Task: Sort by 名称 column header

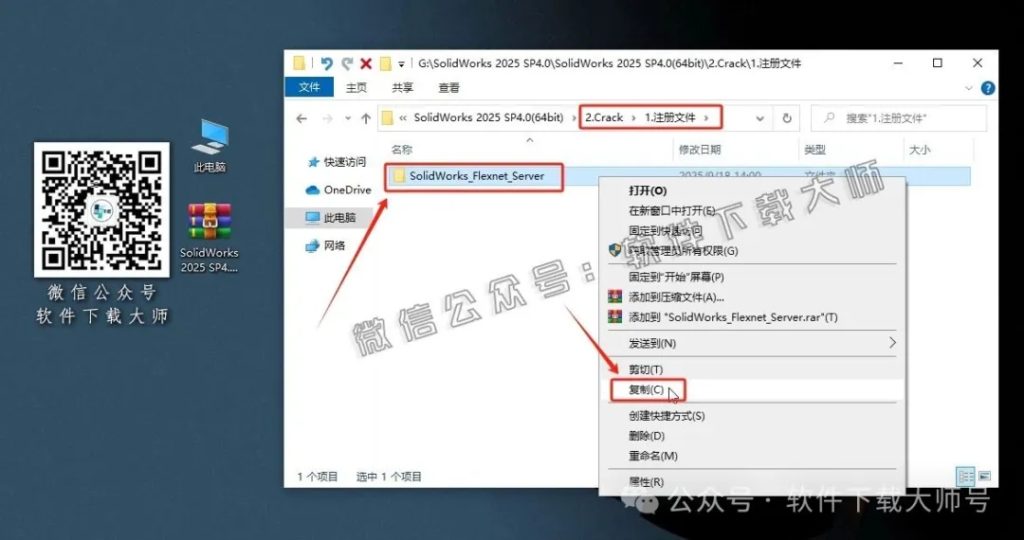Action: (x=402, y=150)
